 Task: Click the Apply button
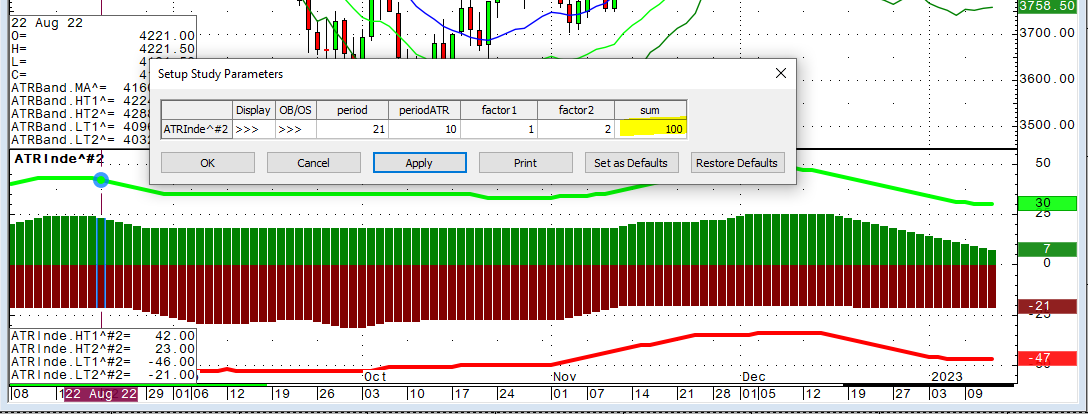pyautogui.click(x=420, y=163)
